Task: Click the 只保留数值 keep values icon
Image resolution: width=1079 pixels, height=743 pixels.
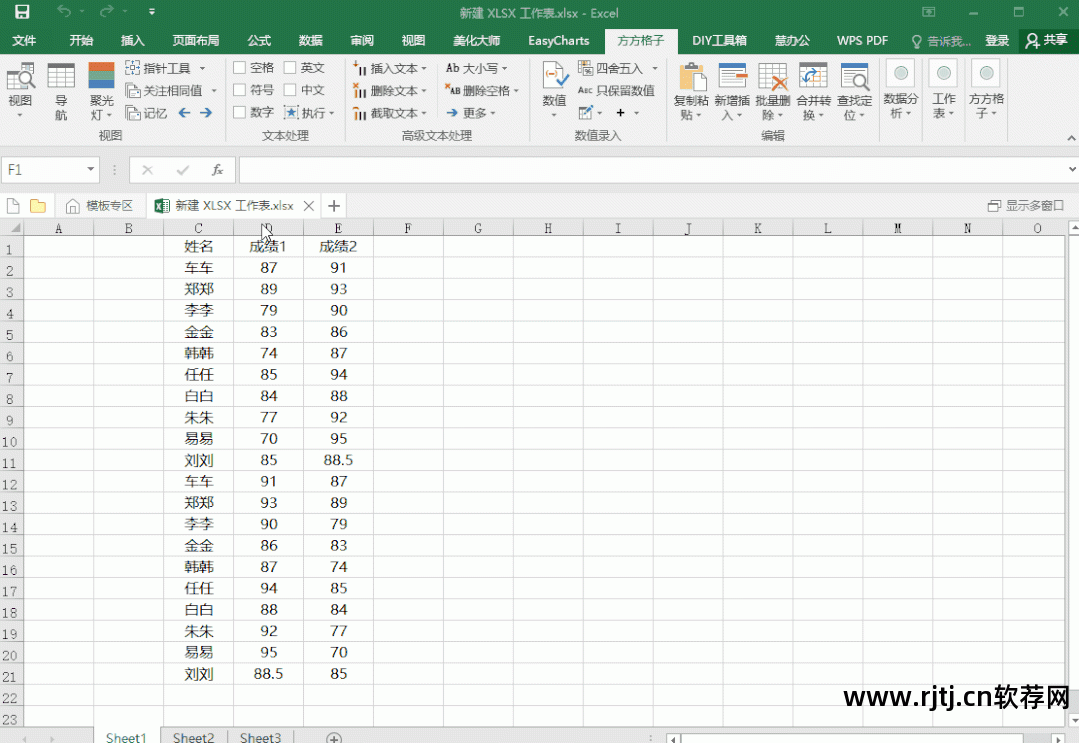Action: 585,90
